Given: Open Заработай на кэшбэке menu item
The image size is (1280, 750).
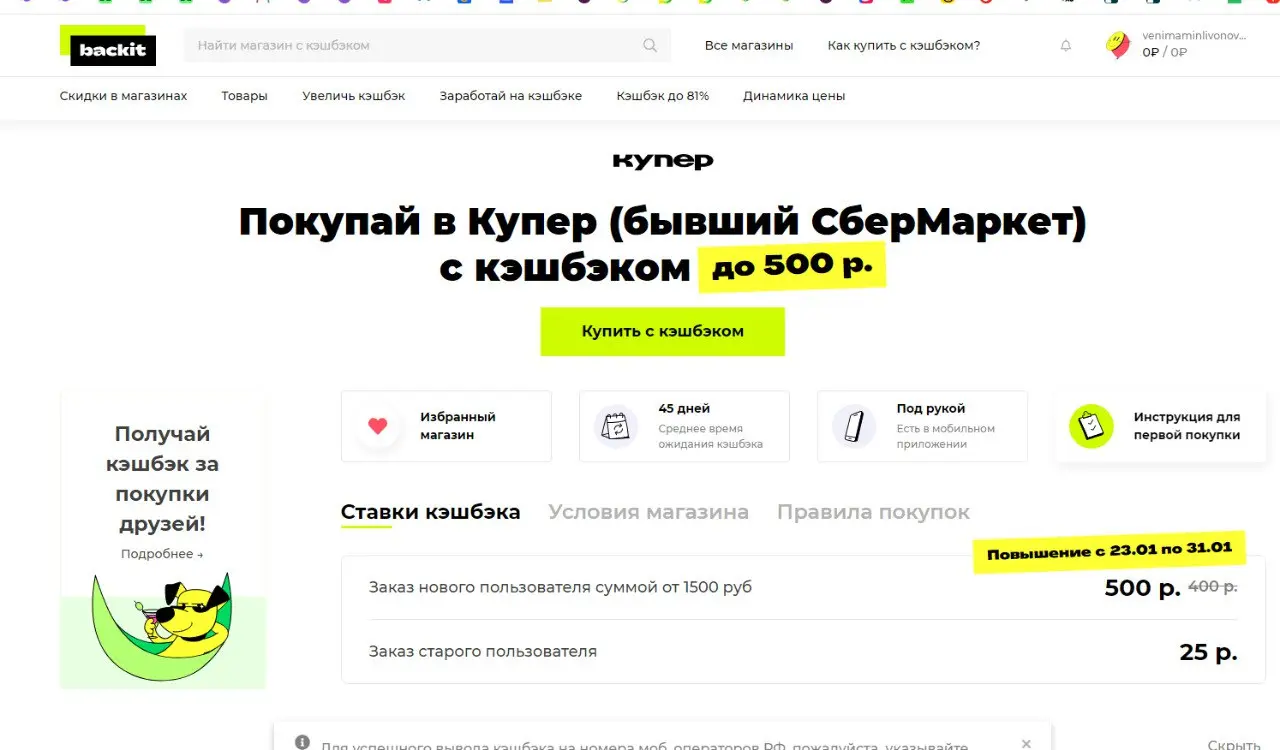Looking at the screenshot, I should coord(511,96).
